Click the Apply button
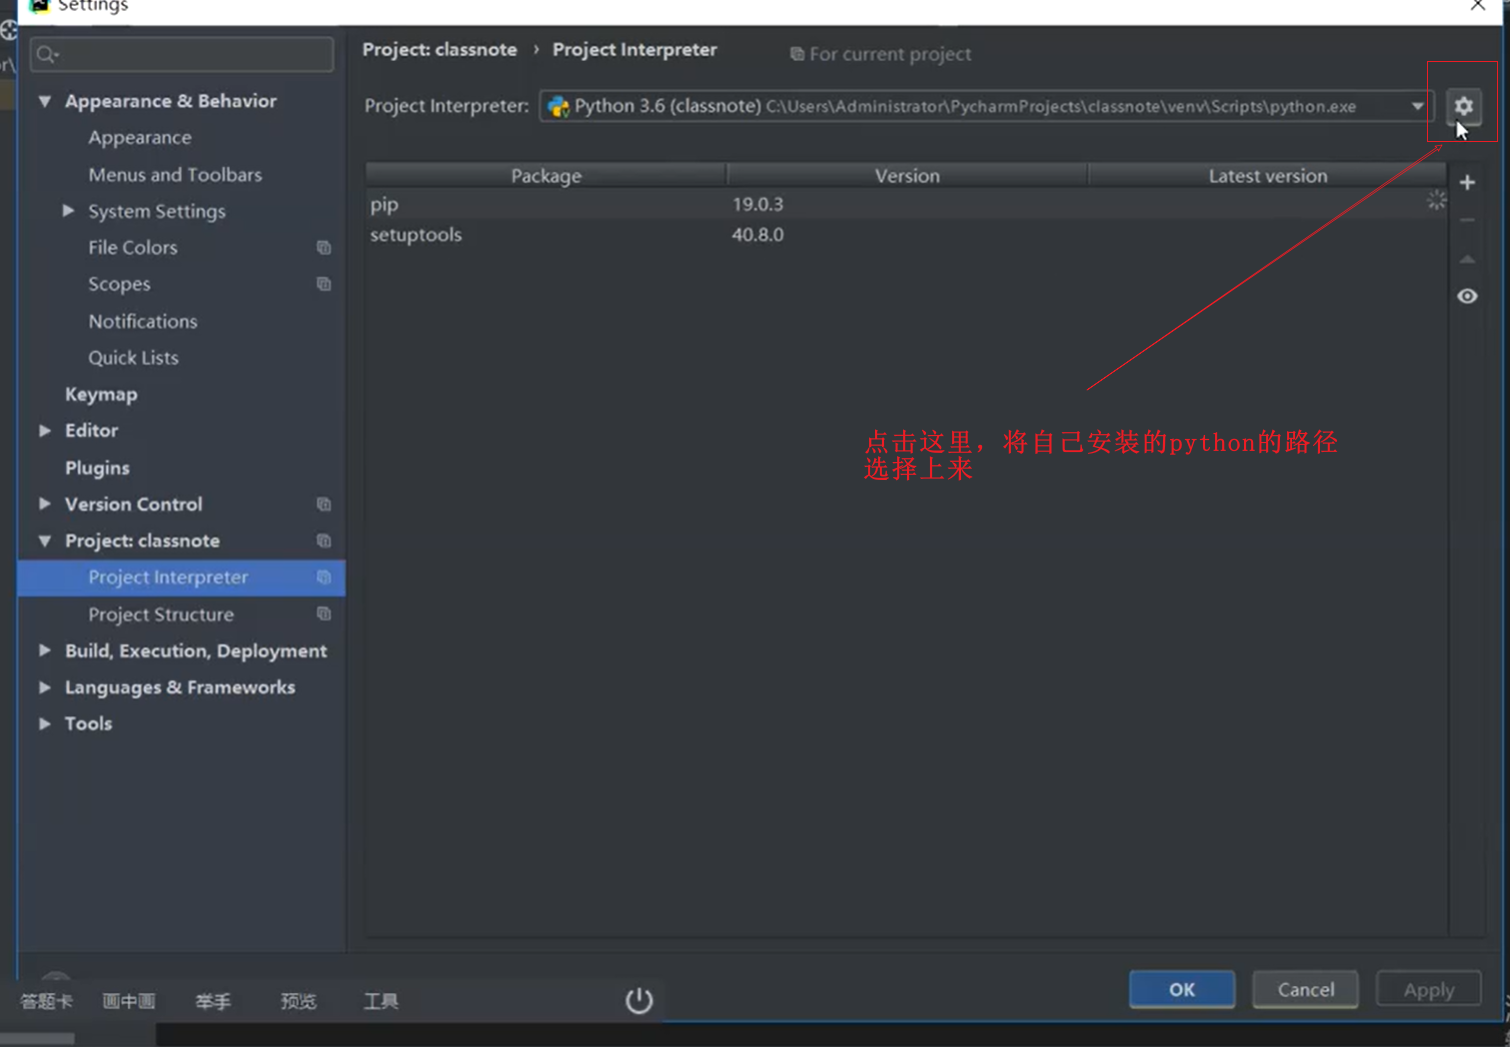This screenshot has height=1047, width=1510. pyautogui.click(x=1429, y=989)
